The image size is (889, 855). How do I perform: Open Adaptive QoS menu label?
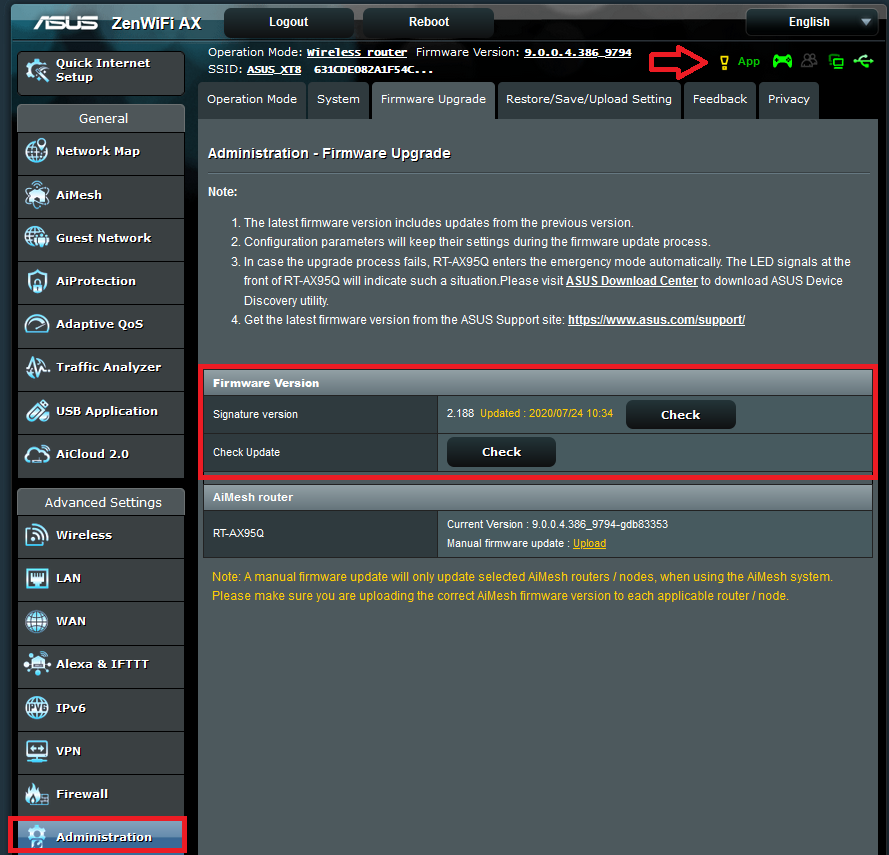(99, 324)
